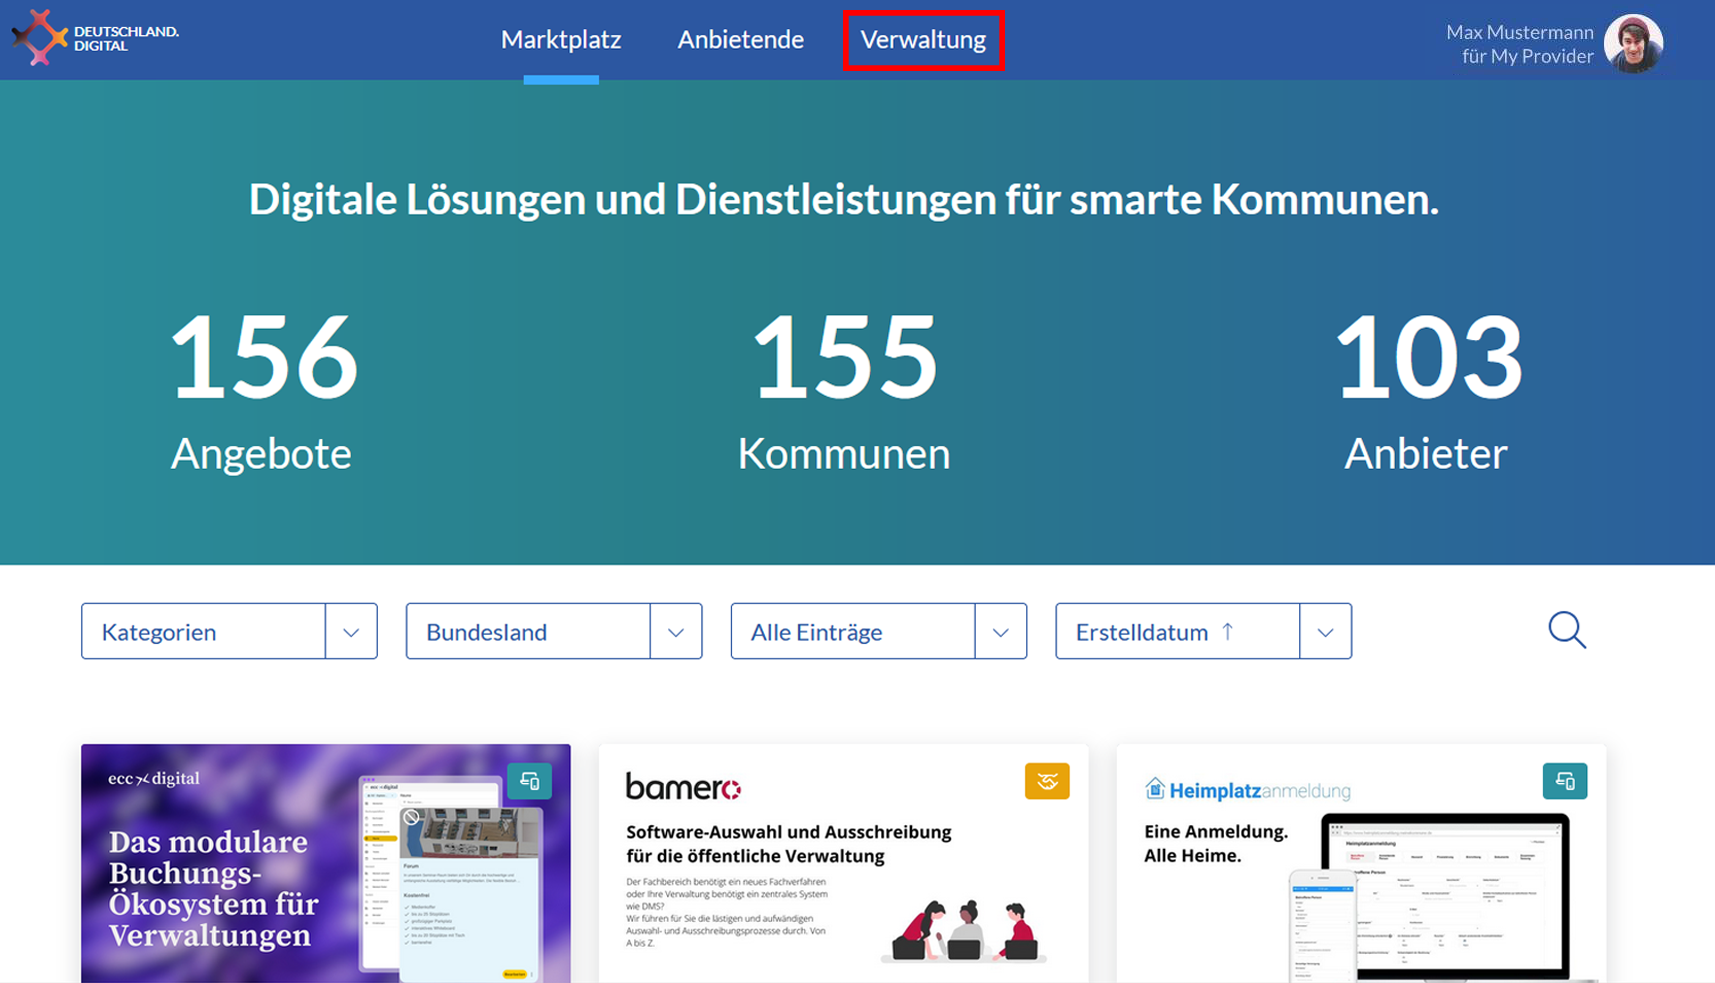Open the magnifying glass search
The image size is (1715, 983).
[1566, 631]
